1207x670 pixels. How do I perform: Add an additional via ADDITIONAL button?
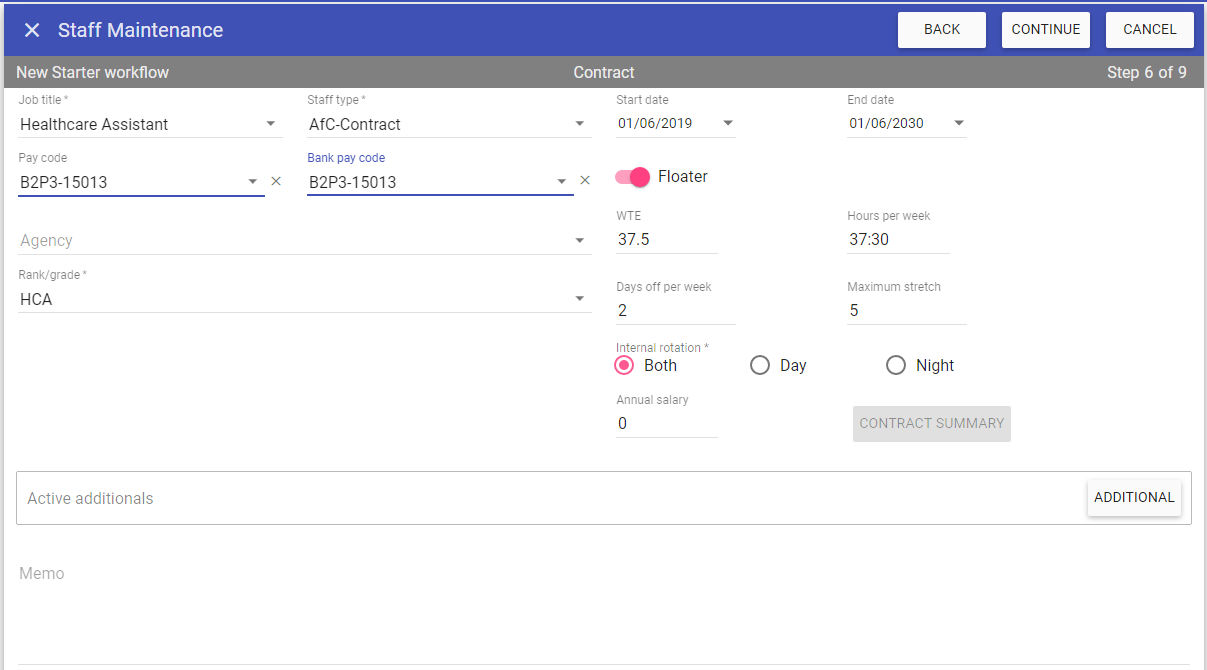(1134, 498)
